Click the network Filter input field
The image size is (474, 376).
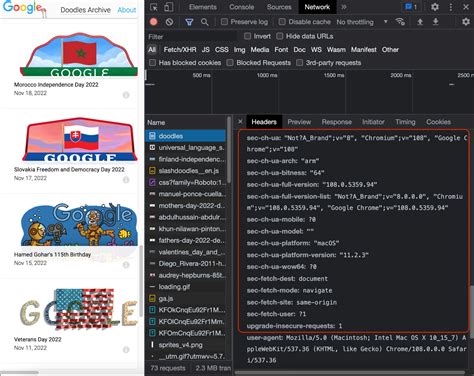pyautogui.click(x=192, y=37)
